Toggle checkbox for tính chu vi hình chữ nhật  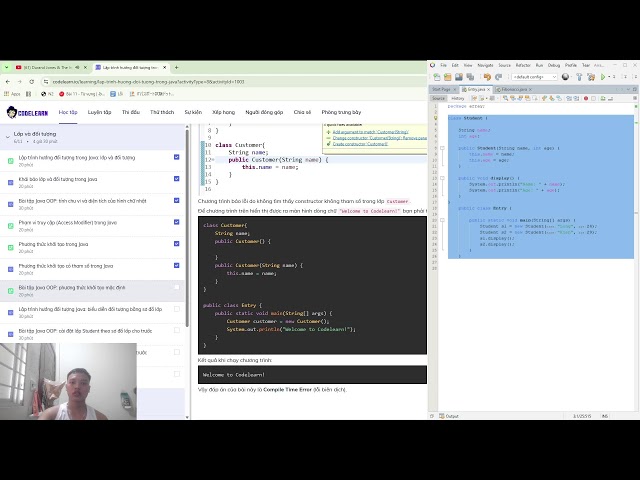[176, 200]
